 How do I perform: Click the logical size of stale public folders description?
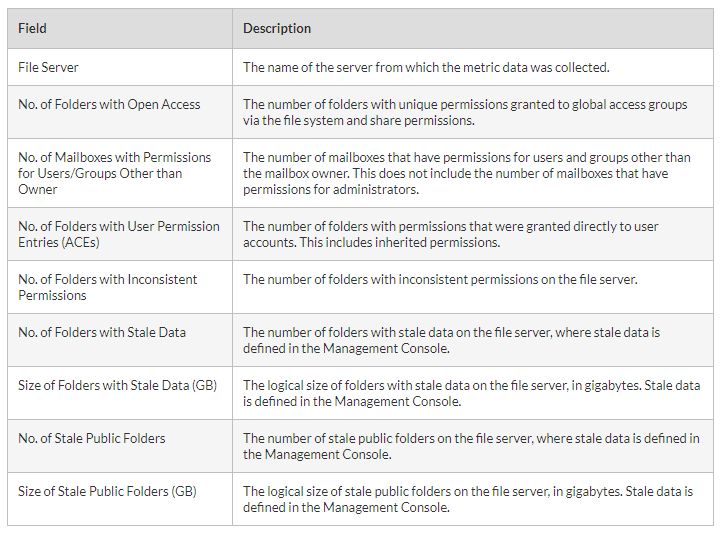[467, 499]
